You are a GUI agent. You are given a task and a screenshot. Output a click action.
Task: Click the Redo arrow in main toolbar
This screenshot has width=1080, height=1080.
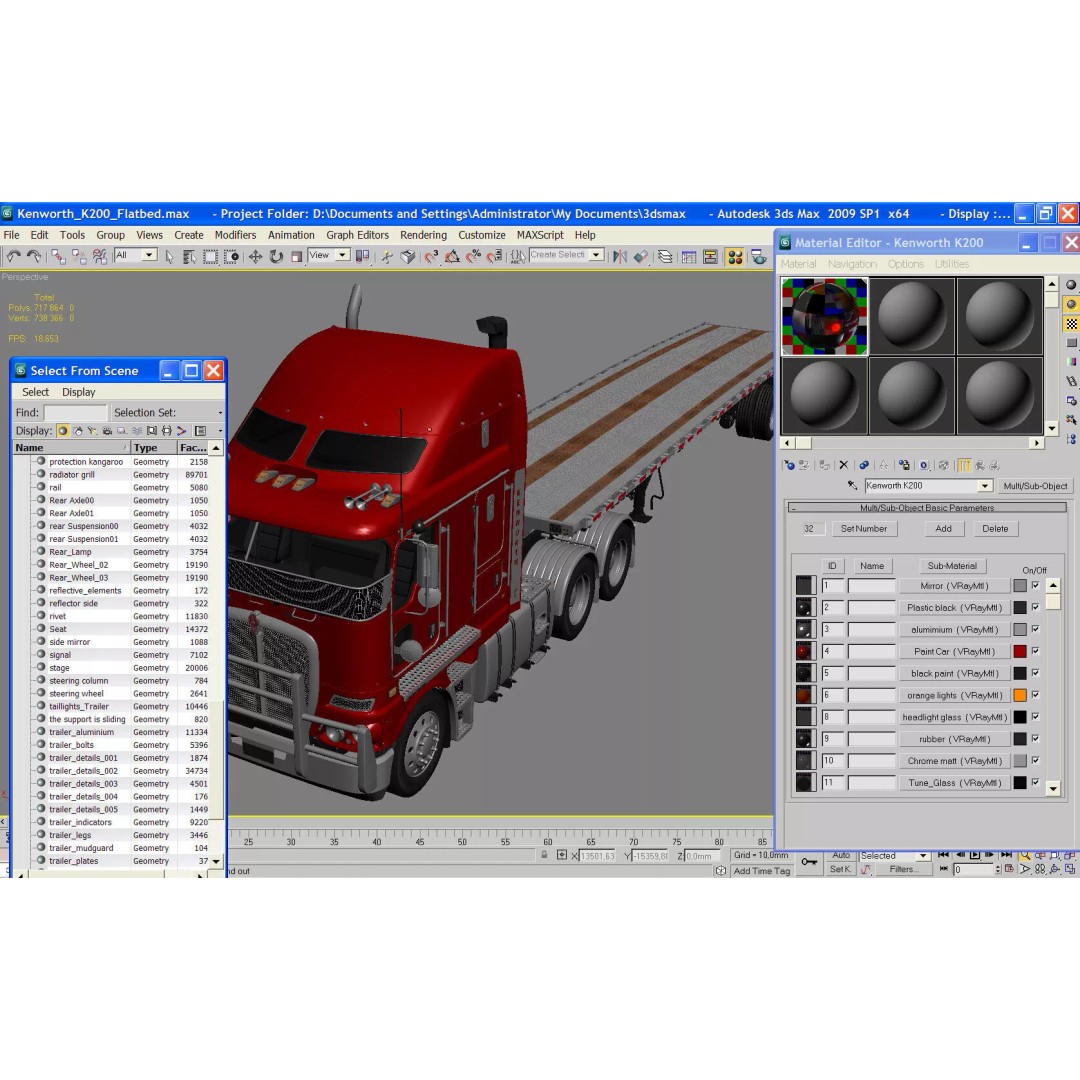click(34, 256)
